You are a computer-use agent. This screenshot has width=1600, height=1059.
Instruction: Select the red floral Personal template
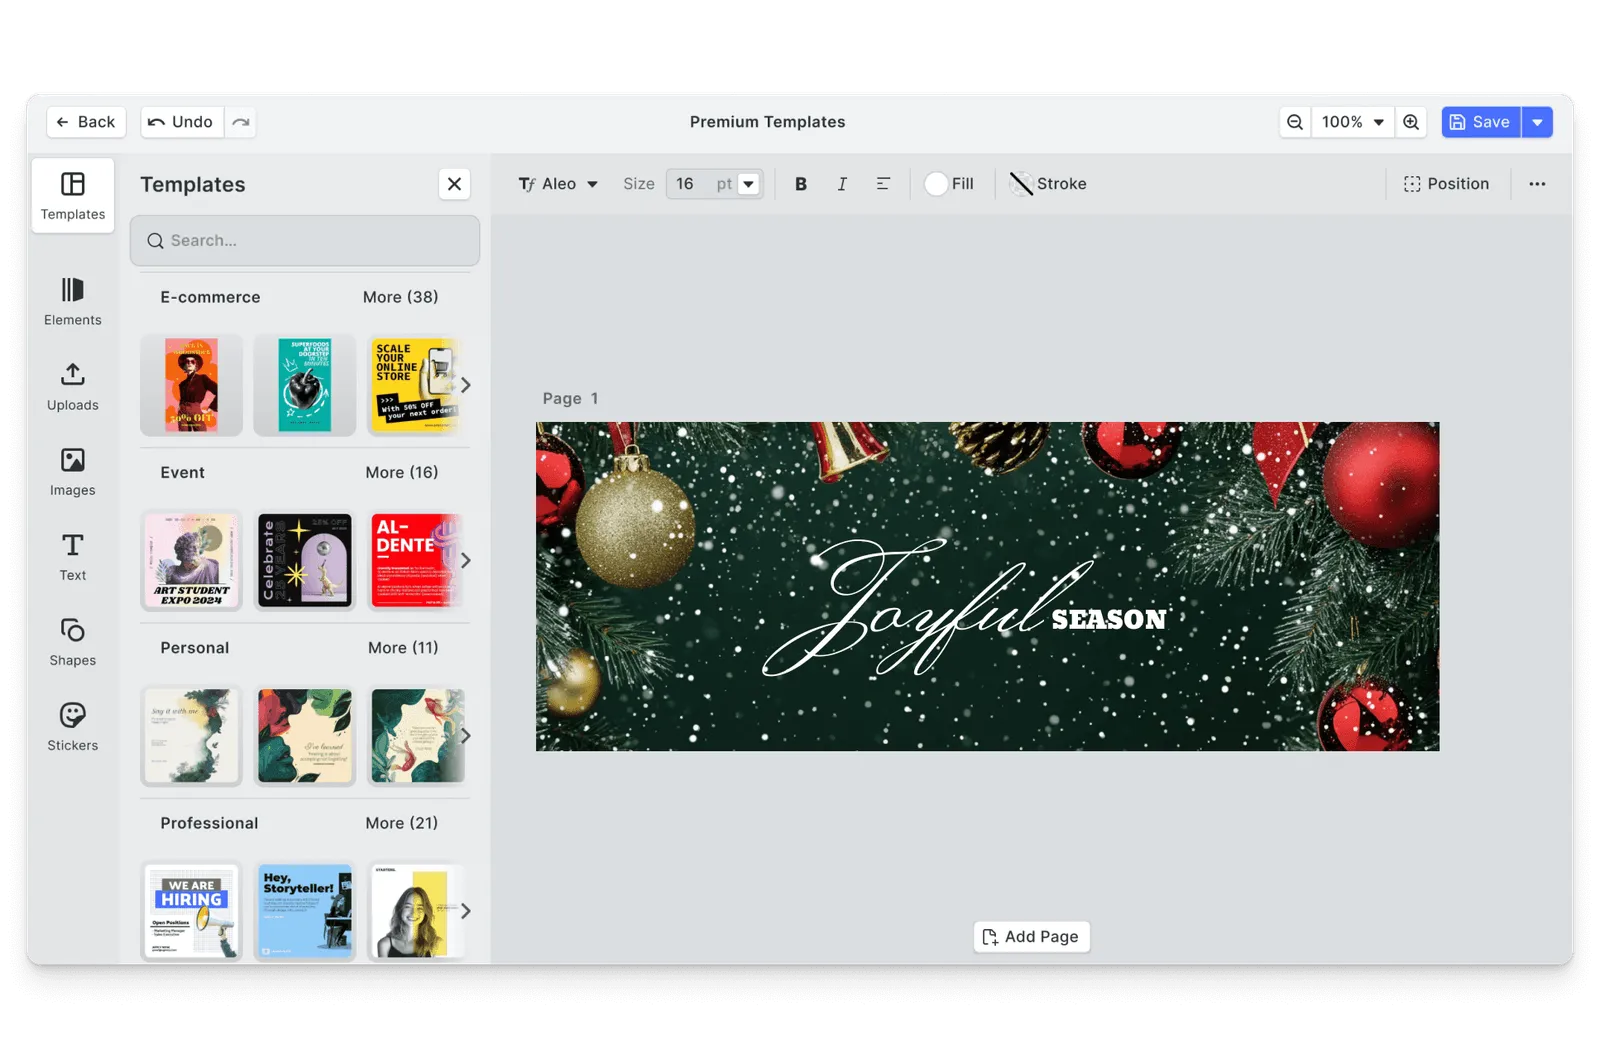(305, 735)
